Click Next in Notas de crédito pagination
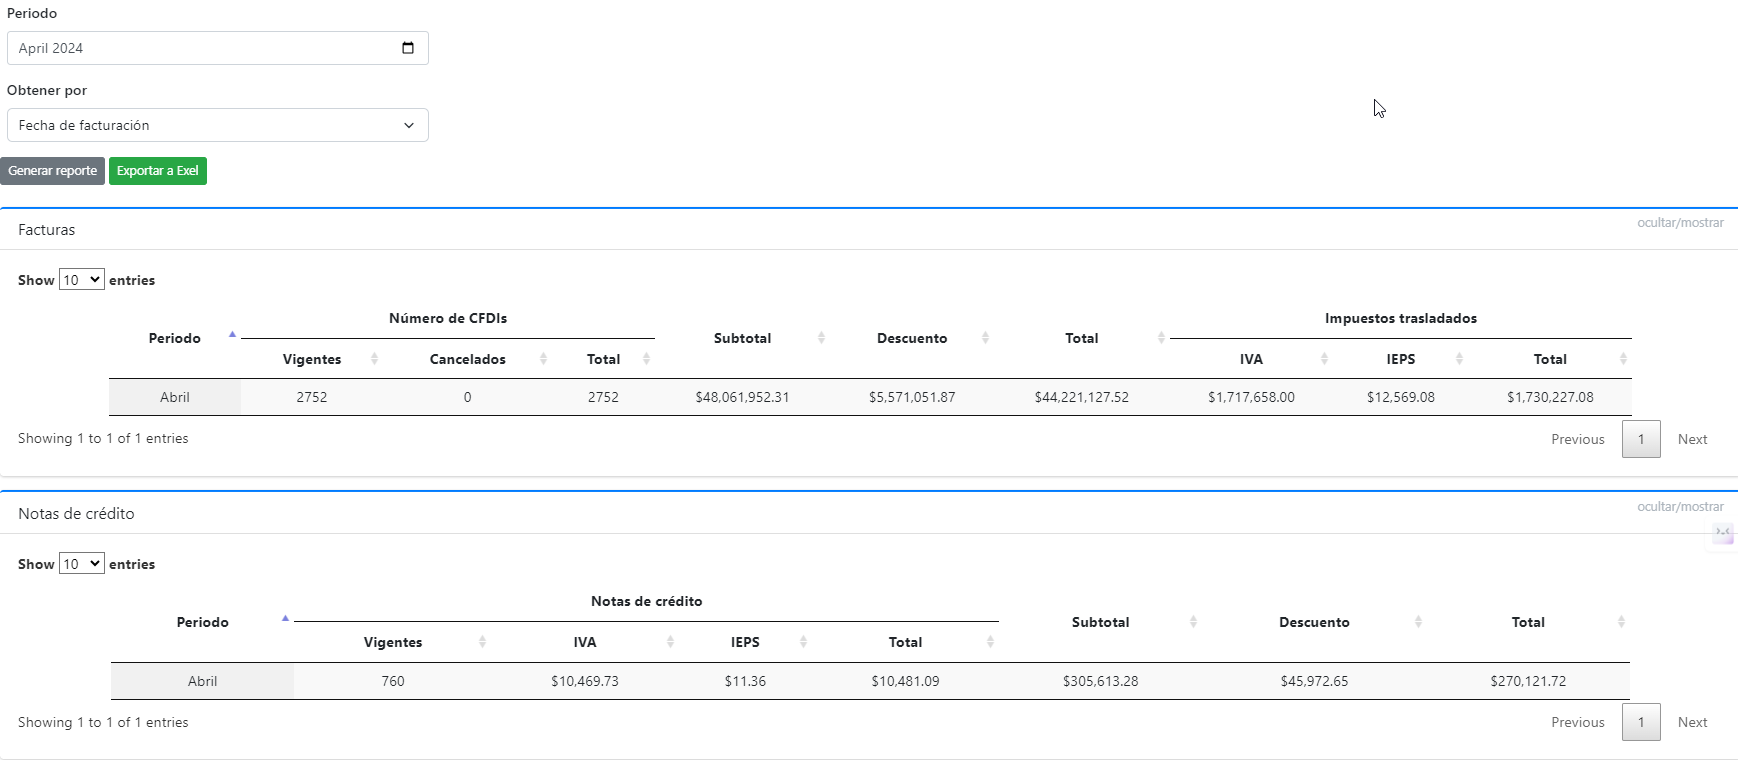This screenshot has height=760, width=1738. click(1692, 722)
